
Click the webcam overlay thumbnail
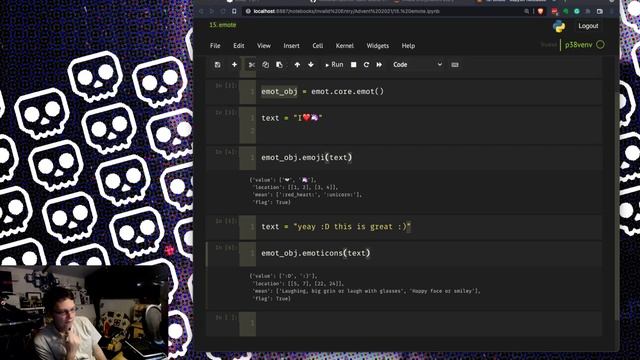84,313
